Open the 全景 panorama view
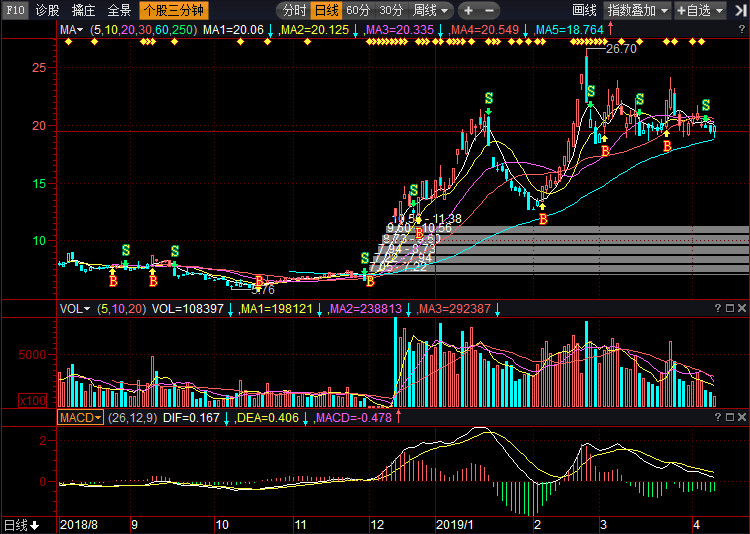Screen dimensions: 750x534 (x=119, y=10)
